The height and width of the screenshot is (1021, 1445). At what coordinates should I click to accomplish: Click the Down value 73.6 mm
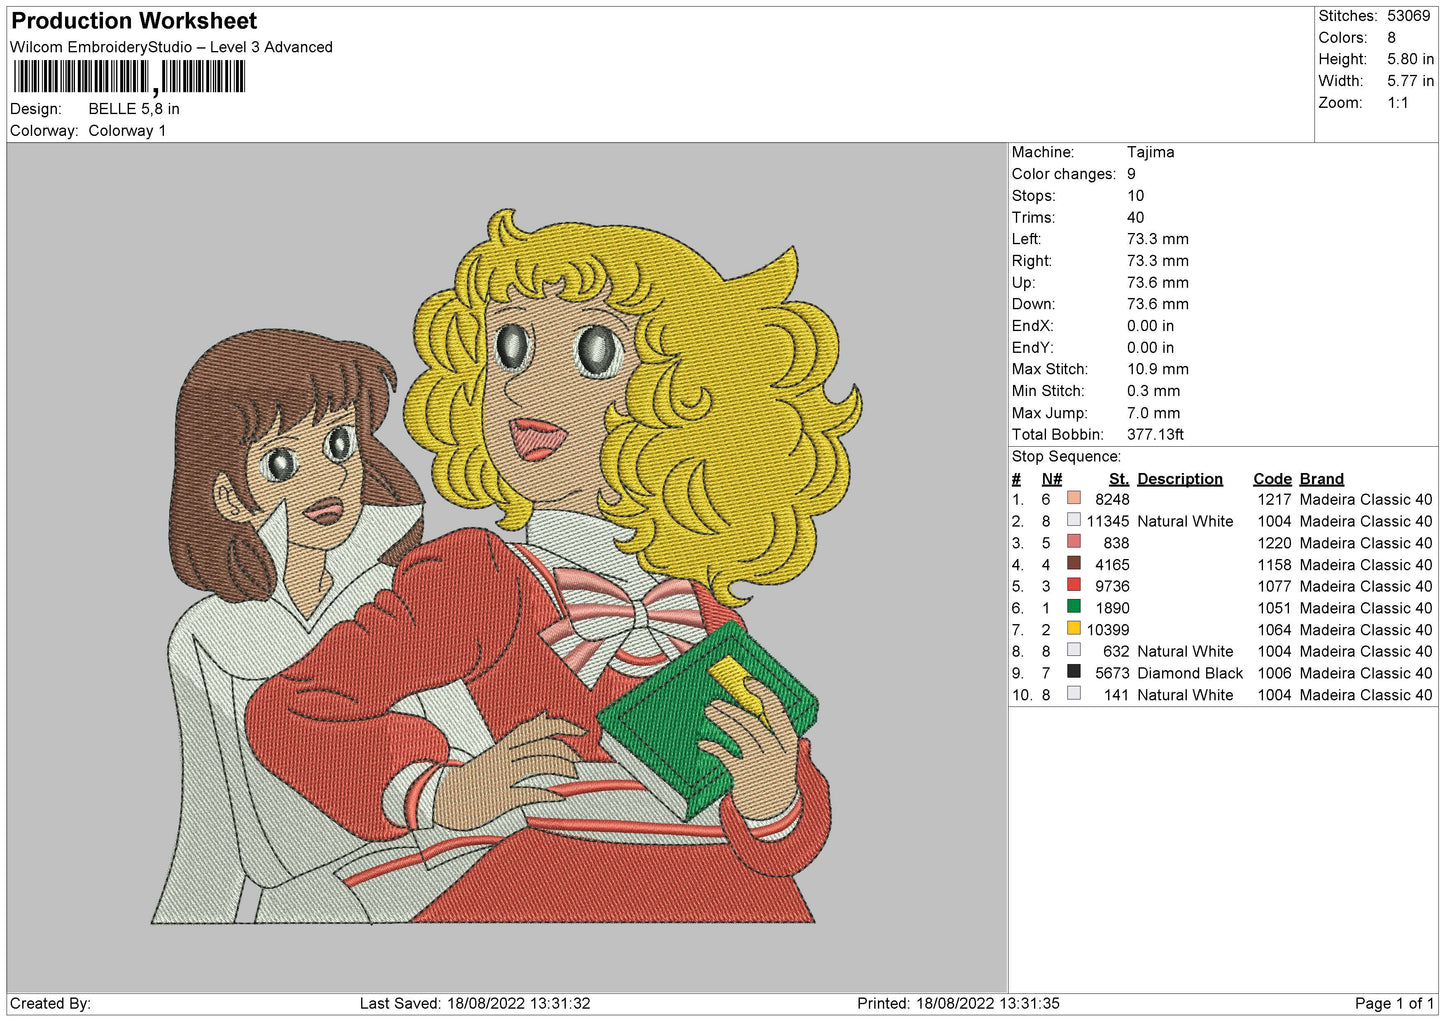click(x=1158, y=304)
